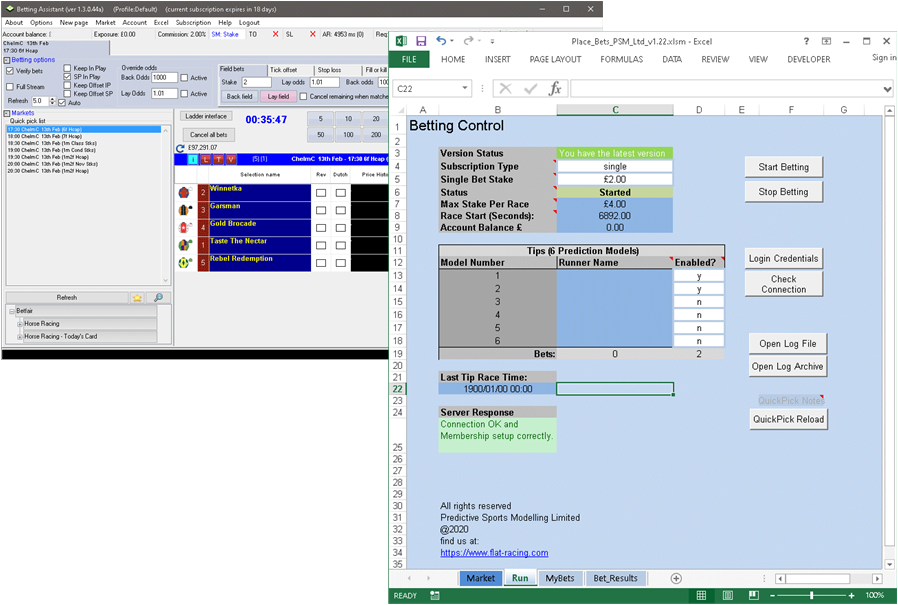
Task: Switch to Page Break Preview icon in status bar
Action: [x=754, y=596]
